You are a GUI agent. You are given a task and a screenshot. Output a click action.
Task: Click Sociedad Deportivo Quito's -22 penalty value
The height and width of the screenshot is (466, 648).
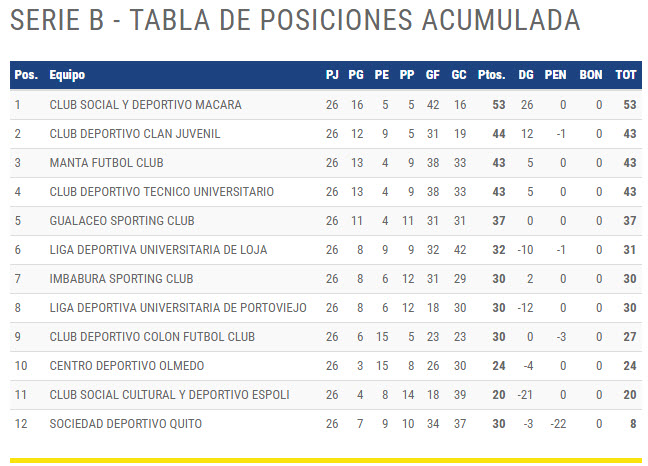pyautogui.click(x=558, y=424)
